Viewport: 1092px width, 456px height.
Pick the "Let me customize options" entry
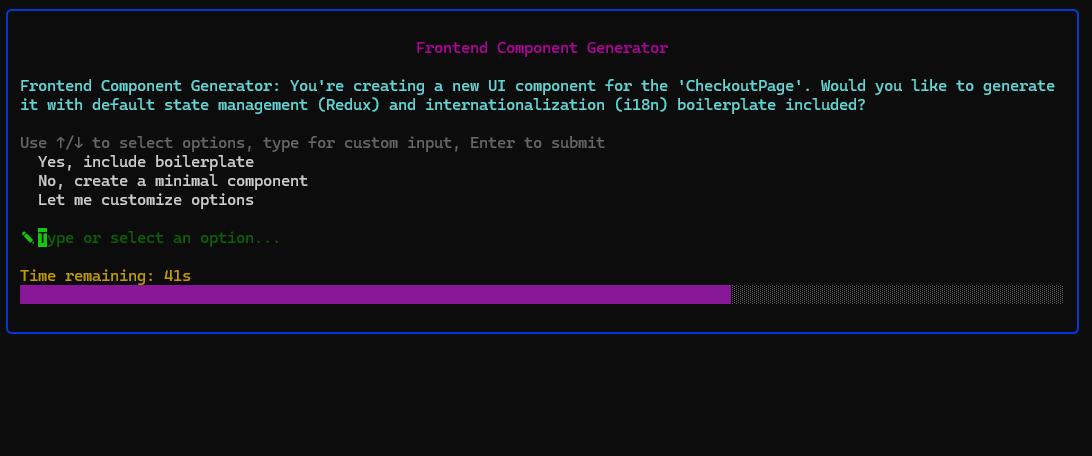(x=145, y=200)
